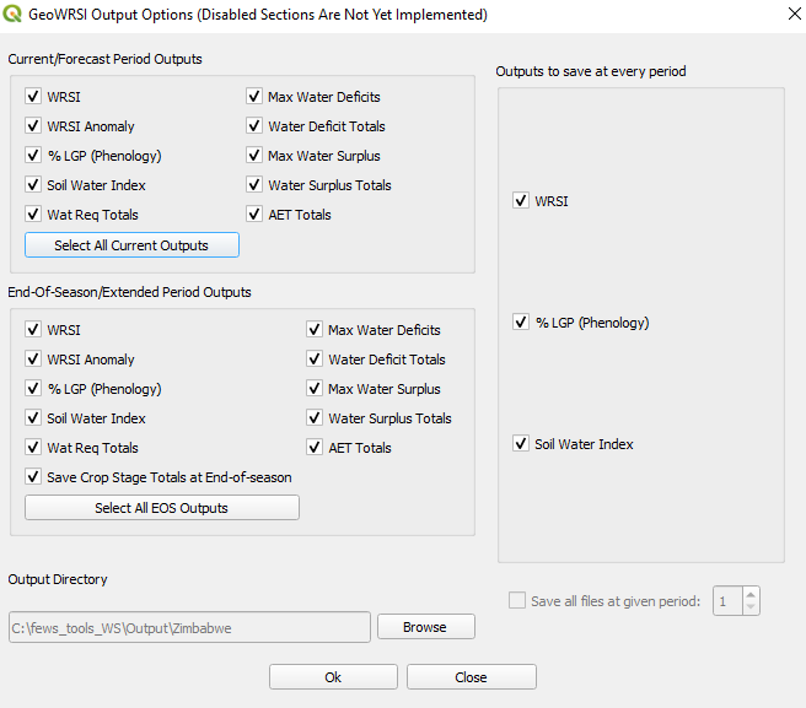Click the Output Directory path field
Image resolution: width=806 pixels, height=708 pixels.
click(189, 627)
